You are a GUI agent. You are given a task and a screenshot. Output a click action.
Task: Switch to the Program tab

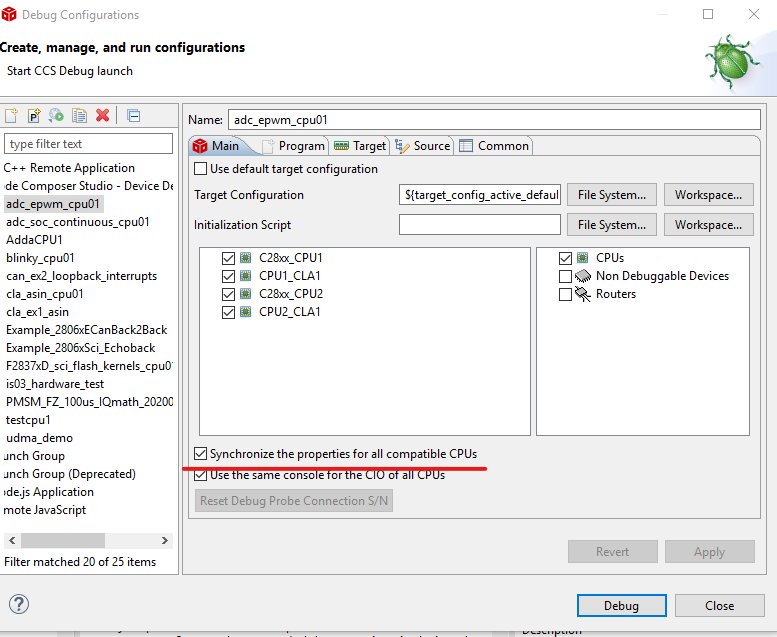coord(294,146)
